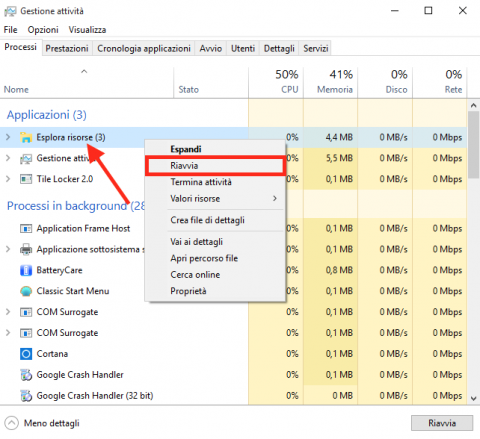
Task: Expand the first COM Surrogate row
Action: pos(8,312)
